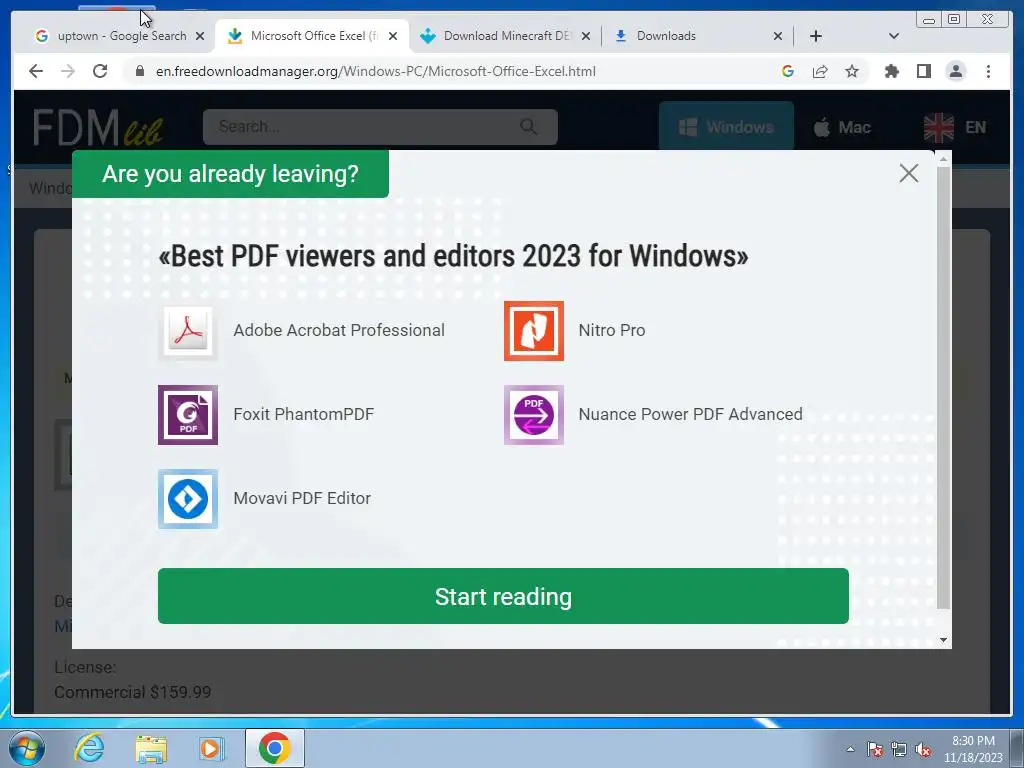Share this page using the share icon
The image size is (1024, 768).
[x=820, y=71]
